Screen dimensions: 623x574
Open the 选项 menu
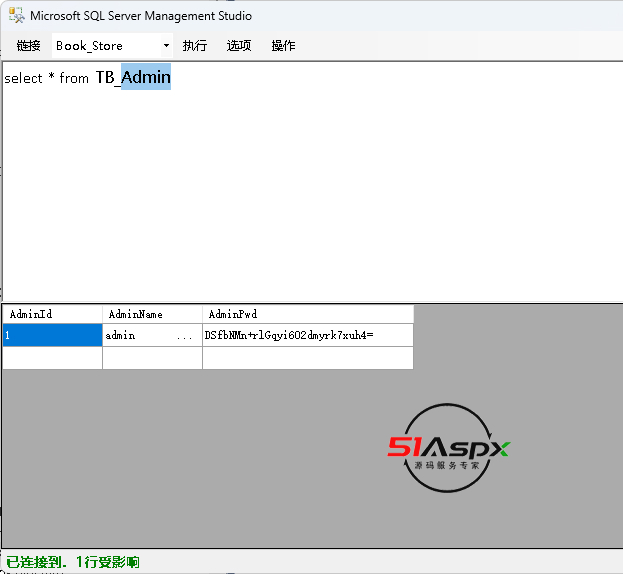239,46
